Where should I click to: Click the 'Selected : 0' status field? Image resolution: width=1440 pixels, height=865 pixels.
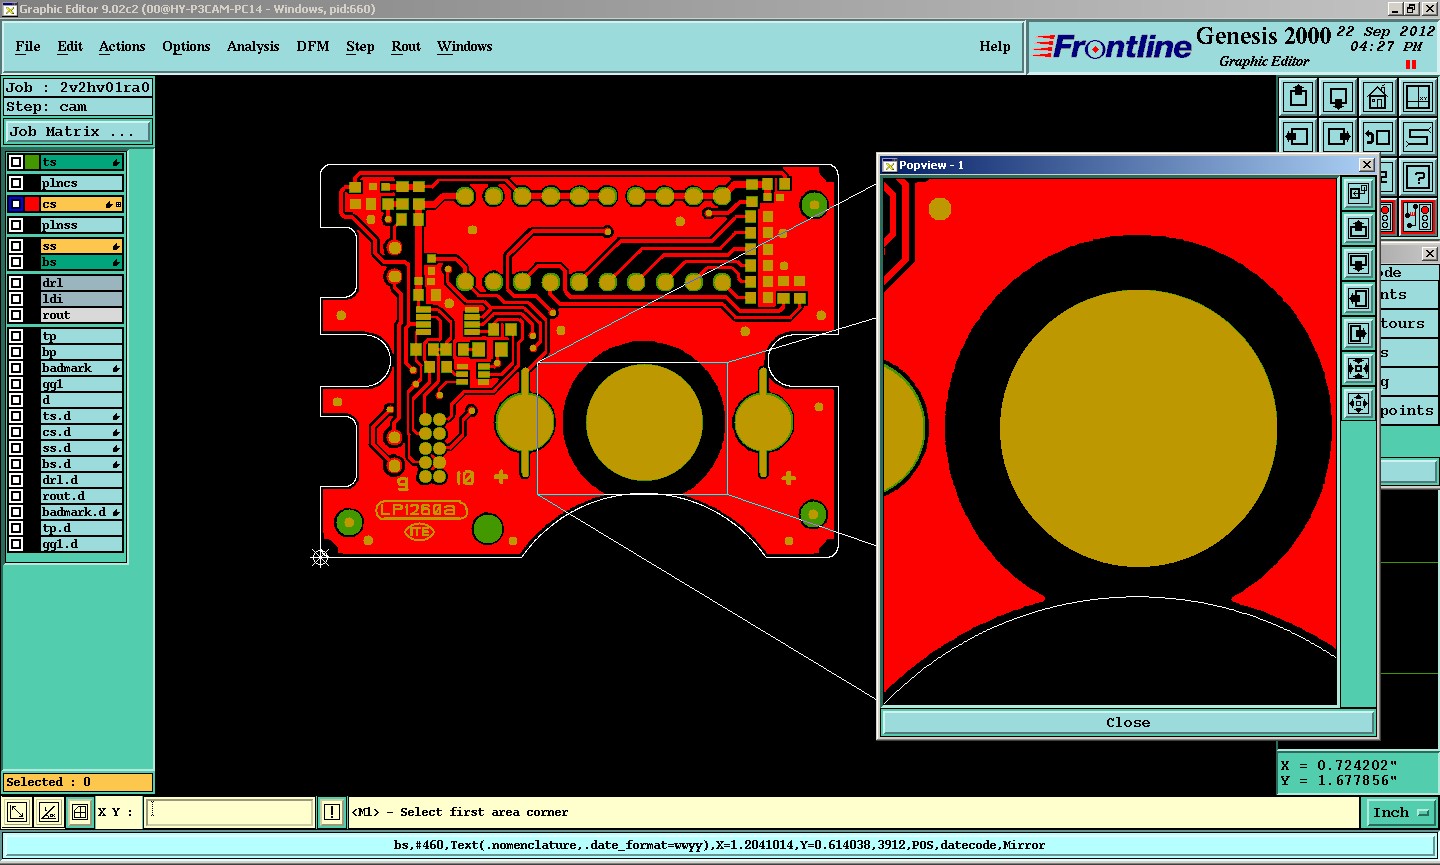point(78,782)
